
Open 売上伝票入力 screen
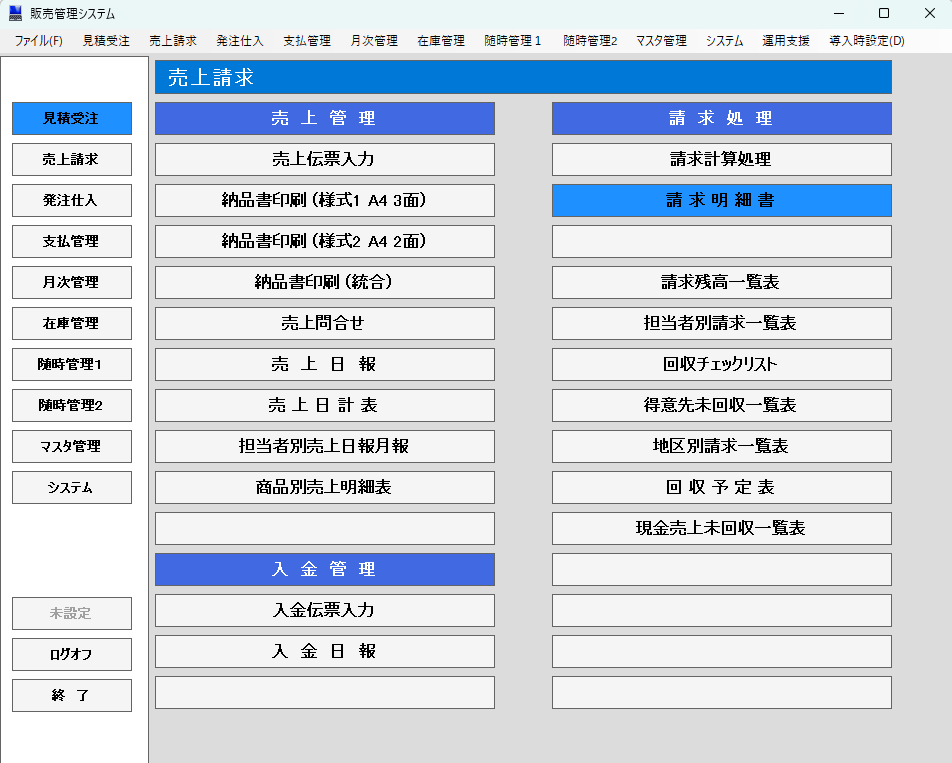[x=324, y=159]
